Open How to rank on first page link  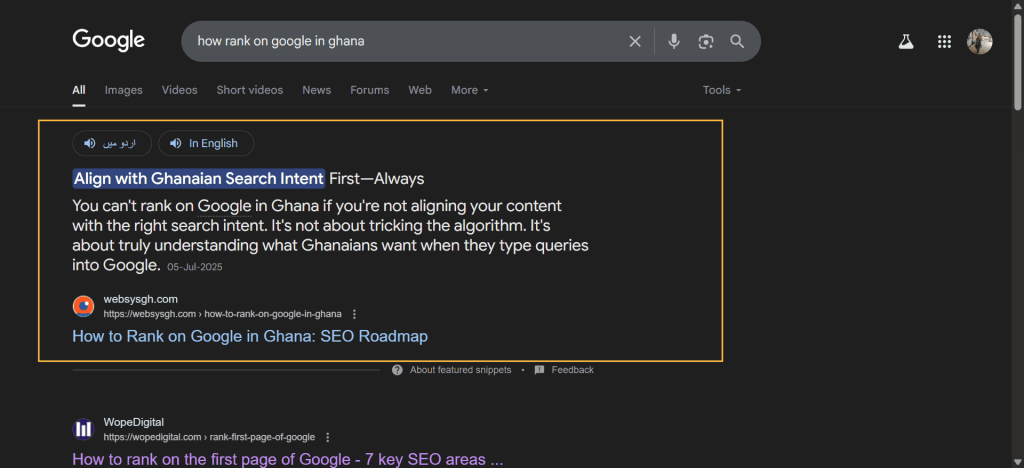(x=287, y=460)
